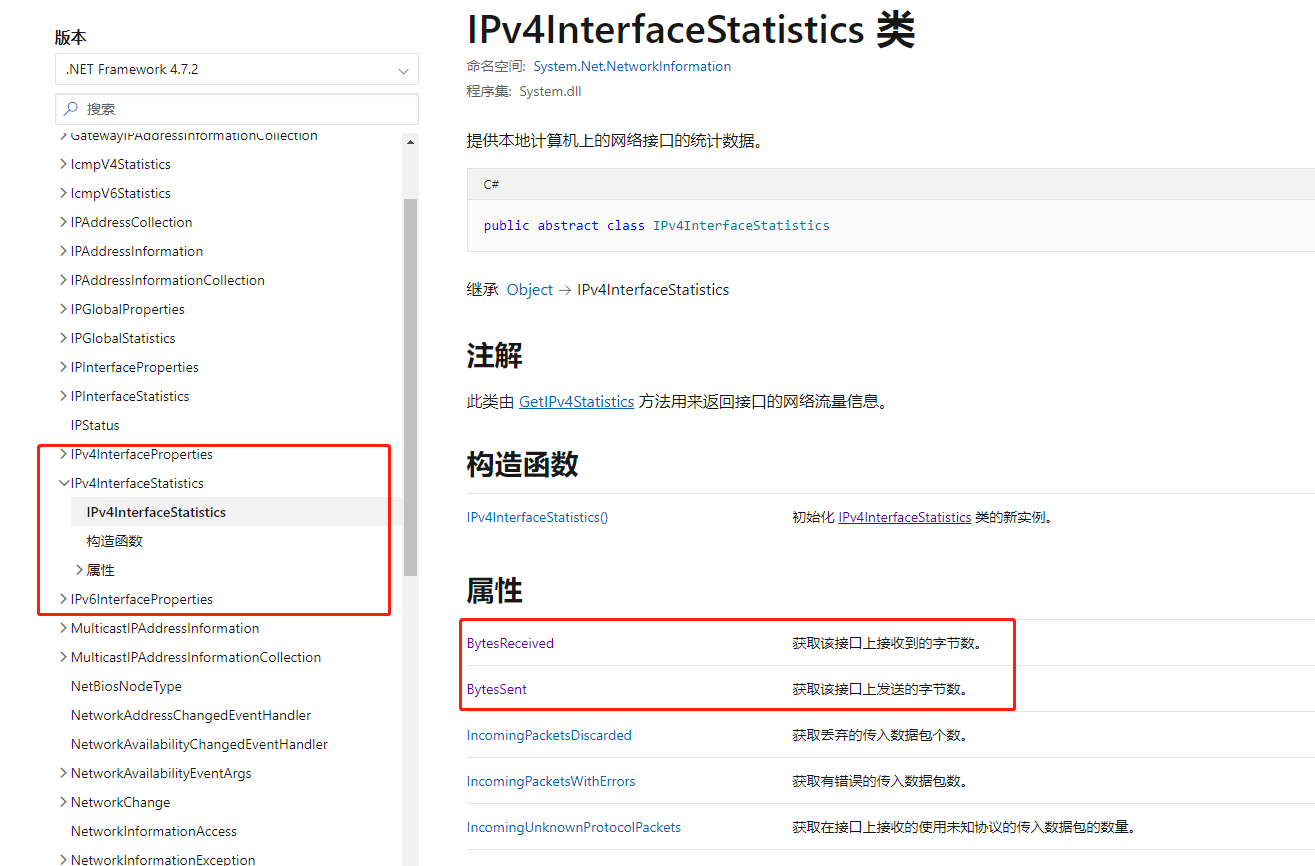Collapse the IPv4InterfaceStatistics tree node

[x=64, y=483]
